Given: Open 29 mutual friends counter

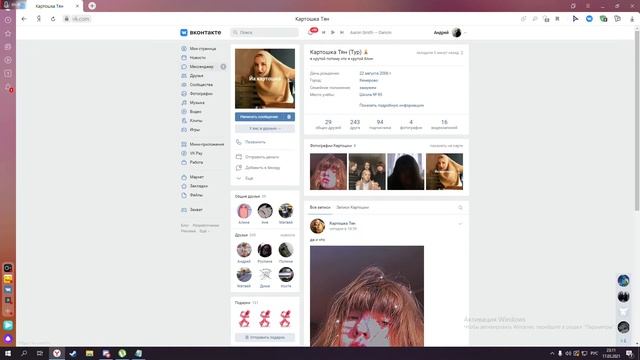Looking at the screenshot, I should (328, 124).
